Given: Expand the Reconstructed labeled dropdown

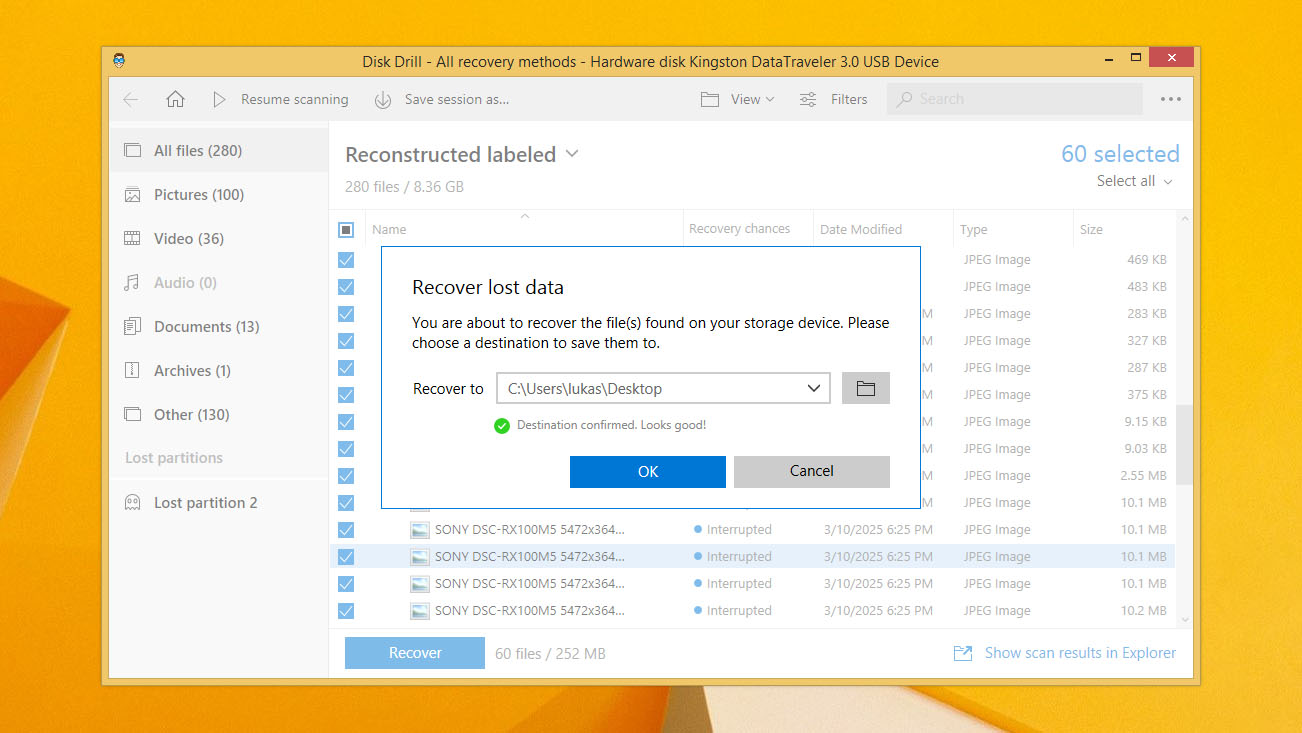Looking at the screenshot, I should pos(571,154).
